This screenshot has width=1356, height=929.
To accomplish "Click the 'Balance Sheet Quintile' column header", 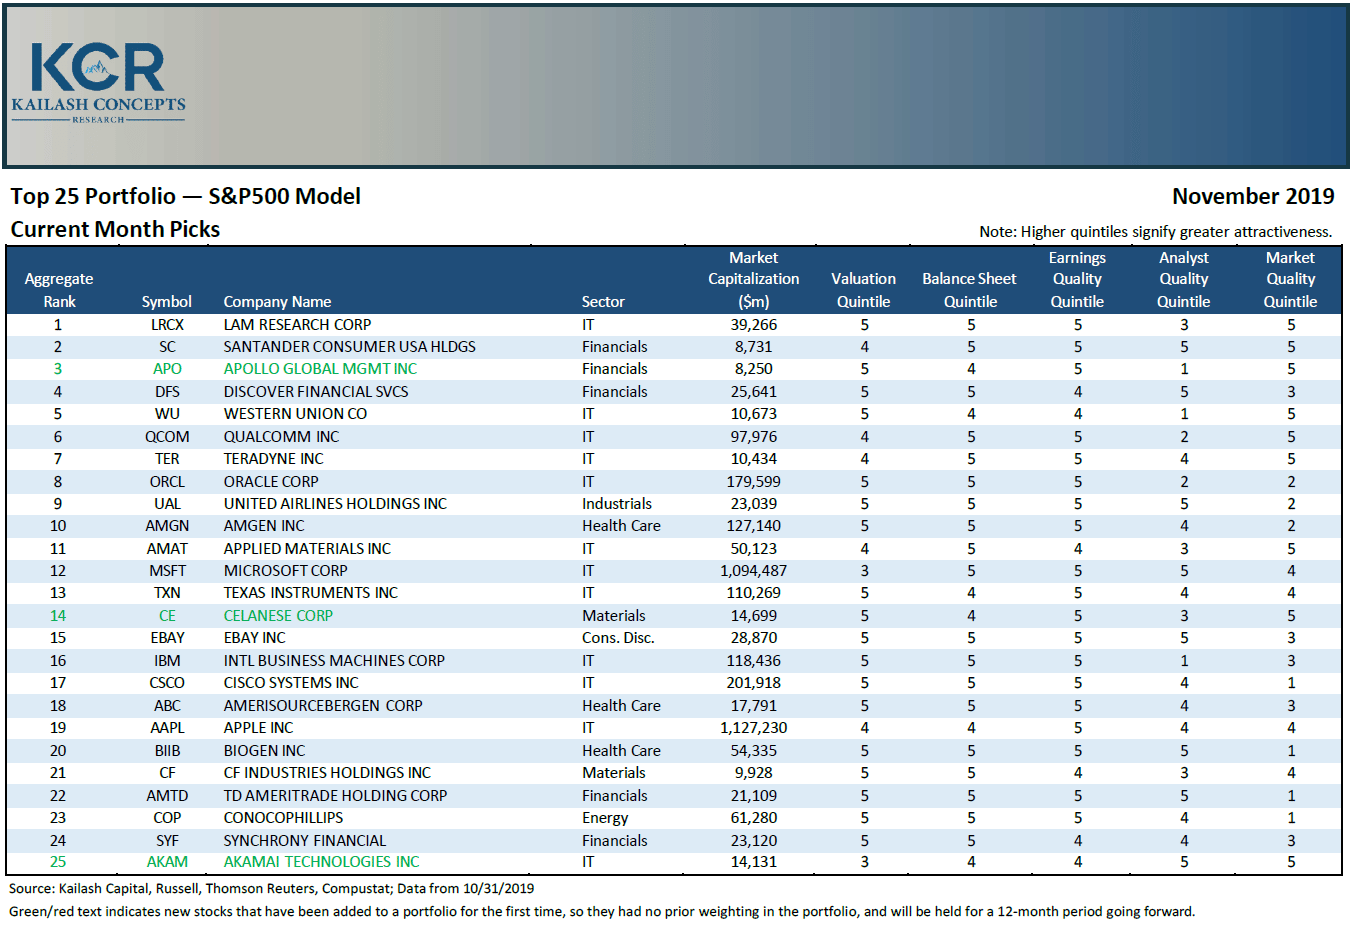I will (x=970, y=290).
